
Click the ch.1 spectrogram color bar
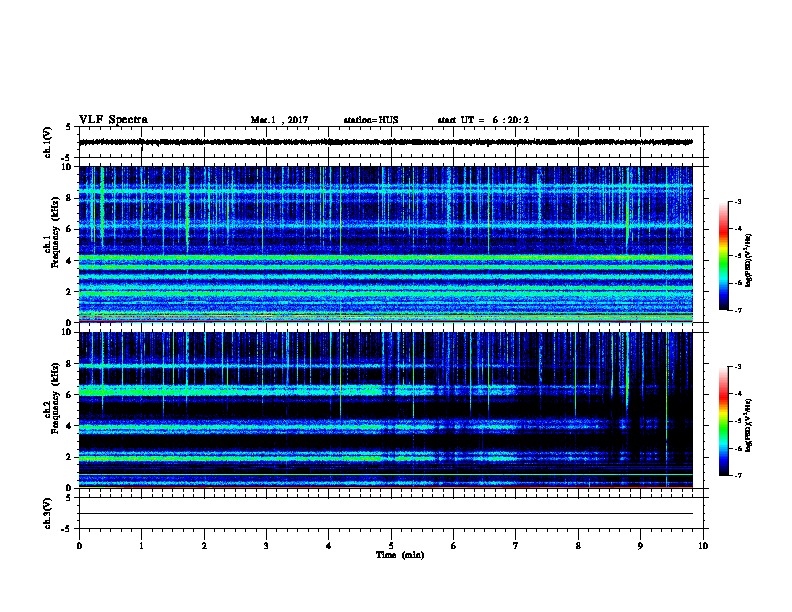coord(723,256)
